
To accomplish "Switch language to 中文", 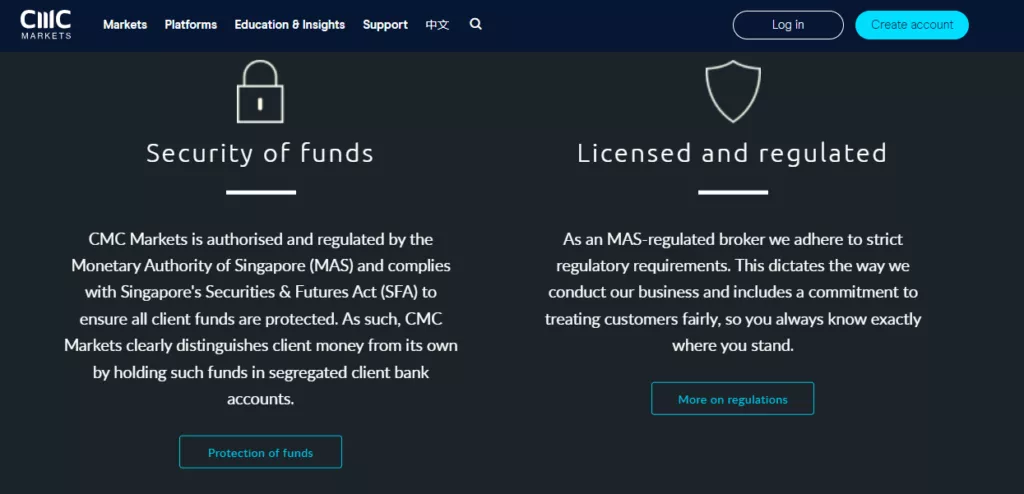I will 438,25.
